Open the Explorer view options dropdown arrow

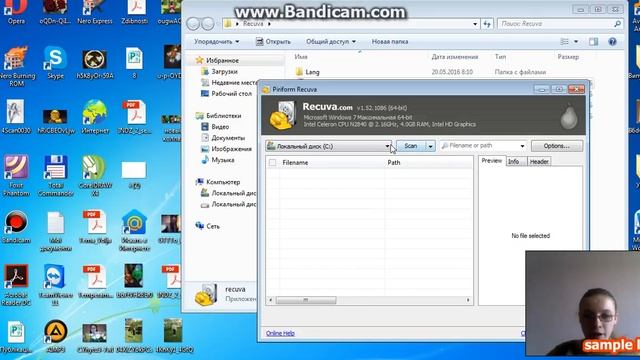pos(576,42)
